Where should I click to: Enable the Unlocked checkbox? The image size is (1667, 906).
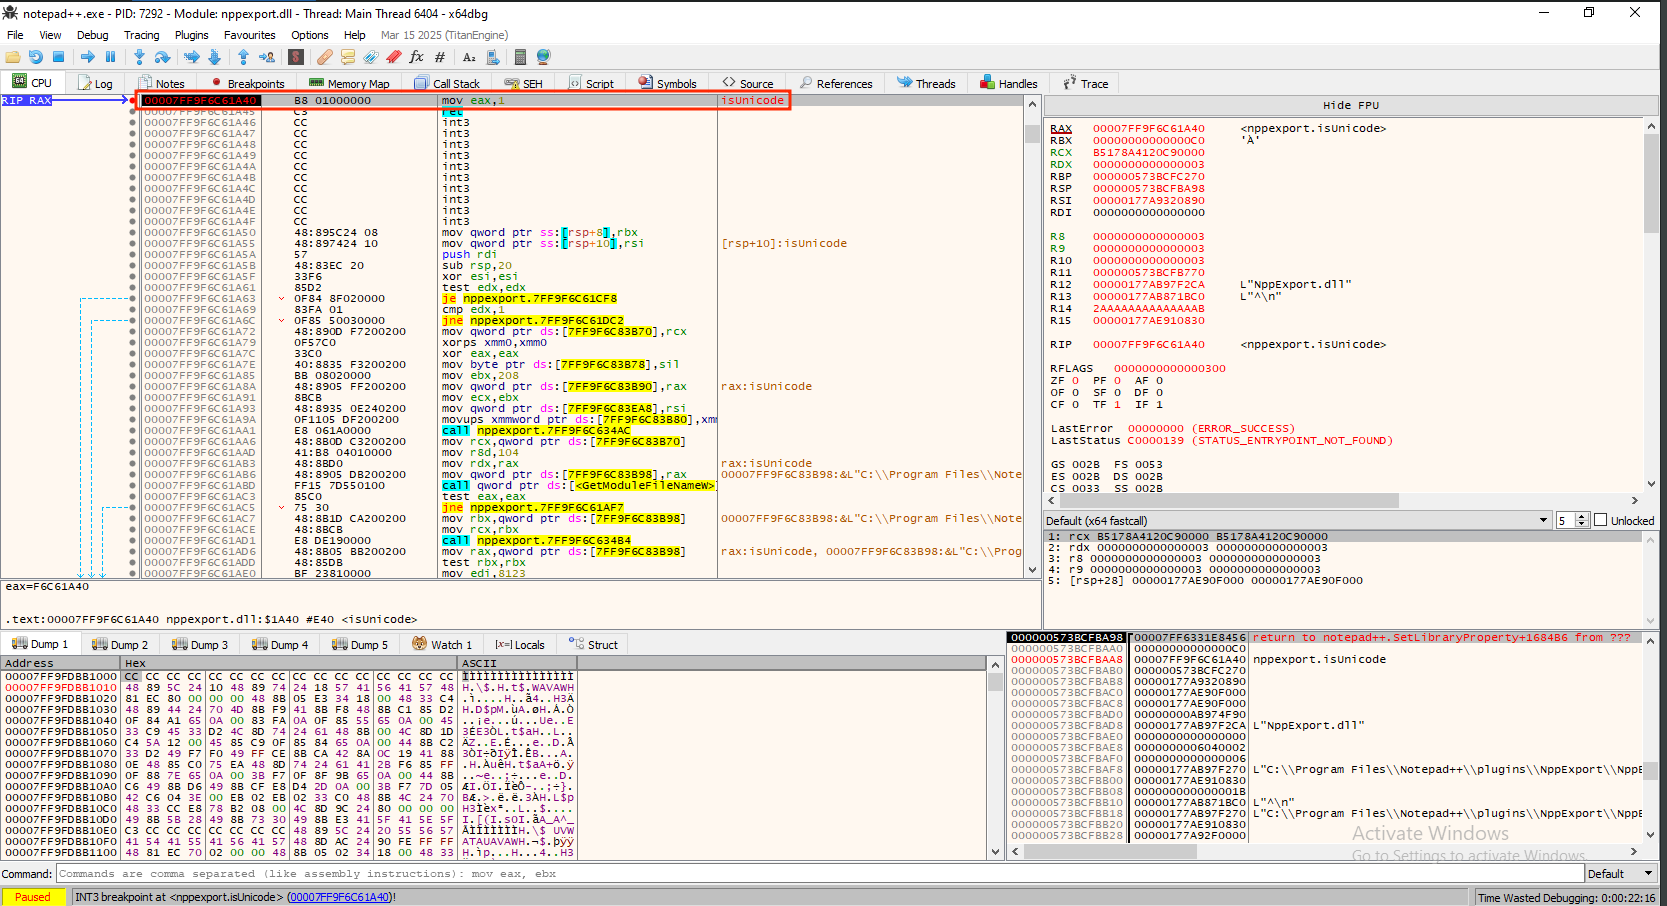click(x=1600, y=520)
